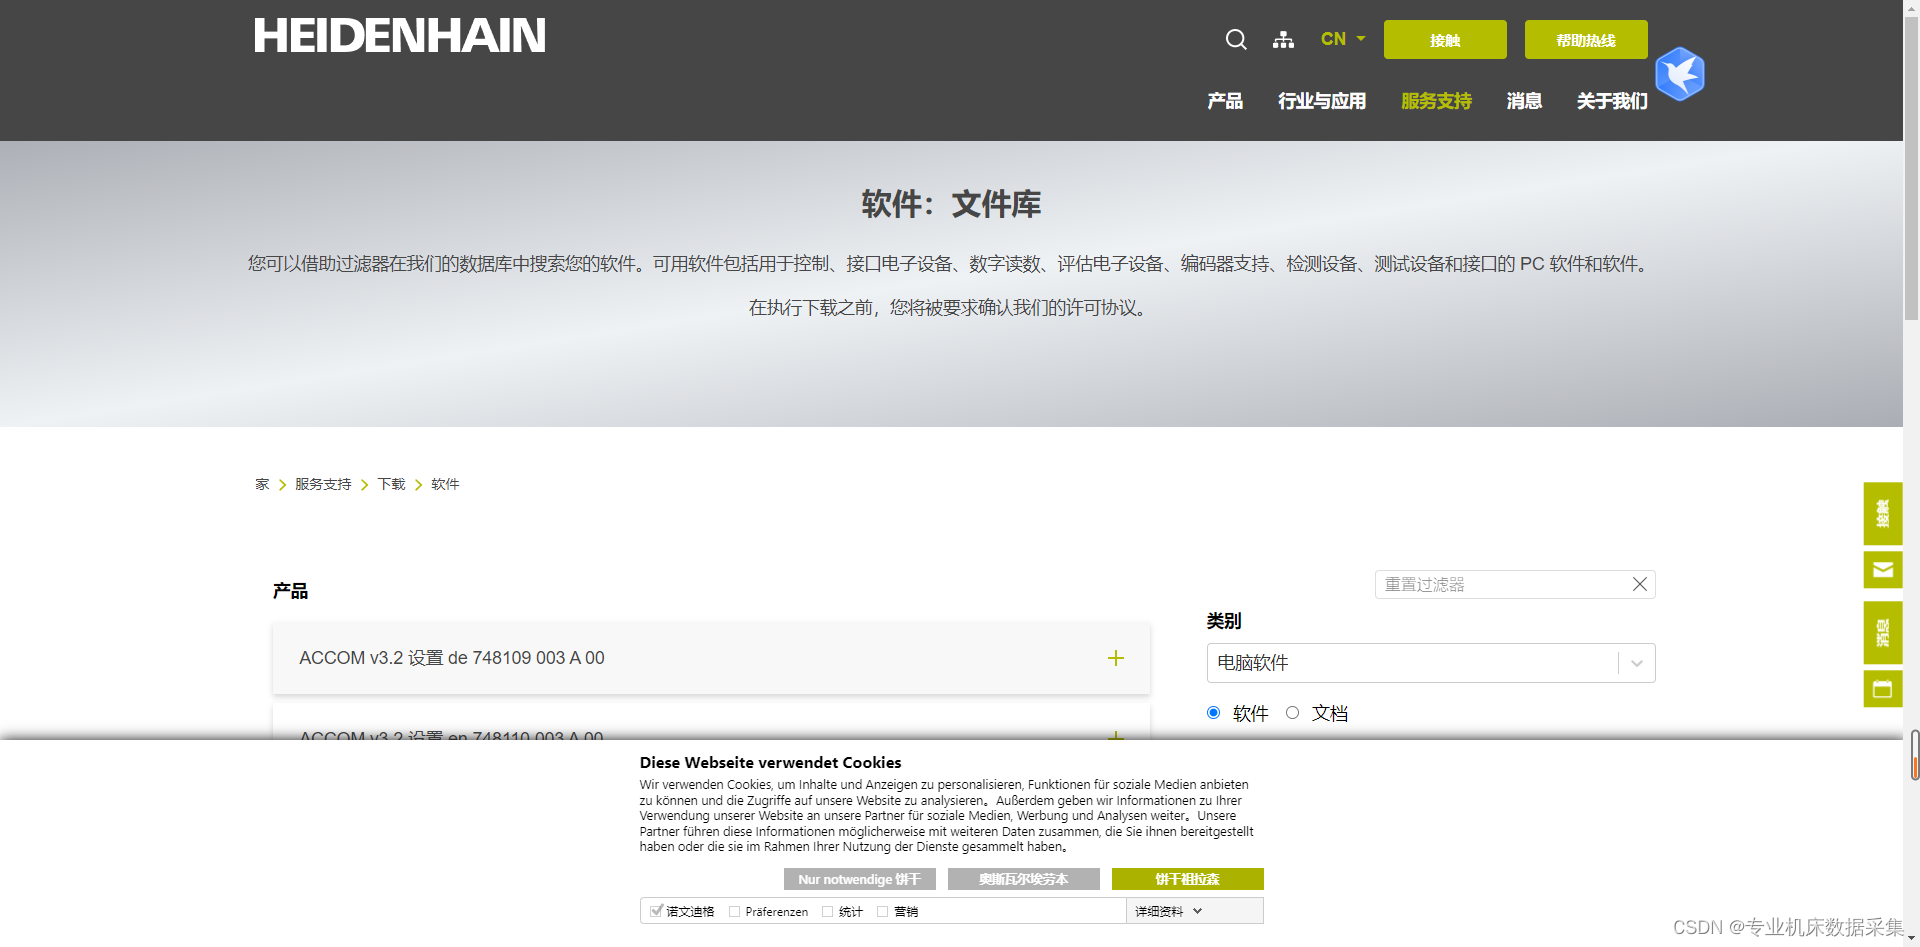1920x947 pixels.
Task: Open the site search magnifier icon
Action: 1236,39
